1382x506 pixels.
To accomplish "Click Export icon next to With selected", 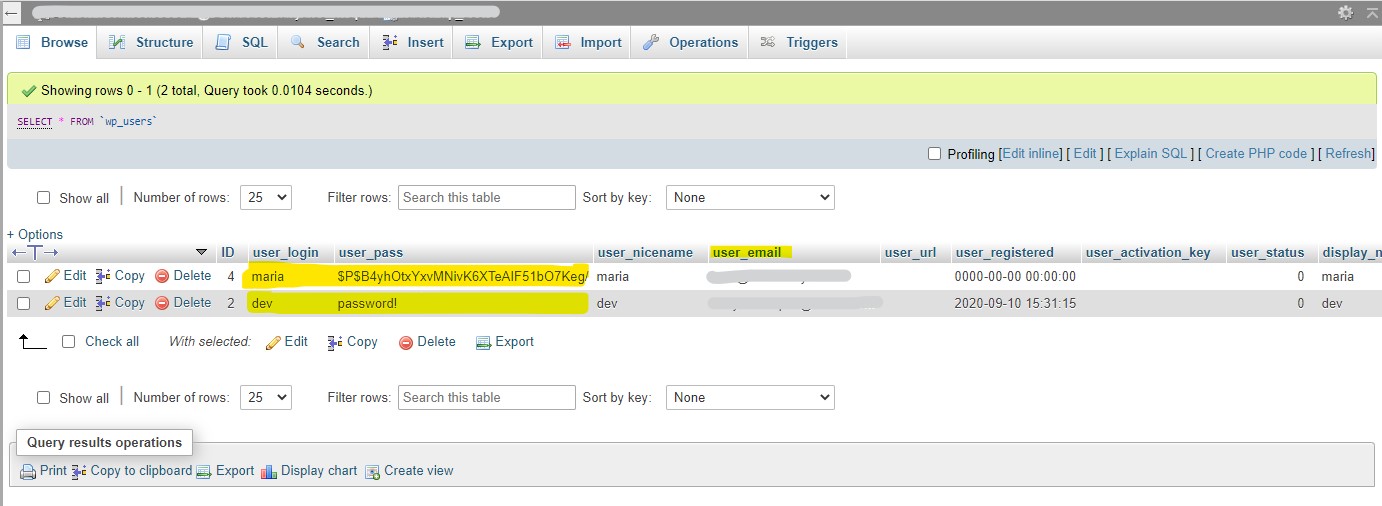I will click(x=484, y=342).
